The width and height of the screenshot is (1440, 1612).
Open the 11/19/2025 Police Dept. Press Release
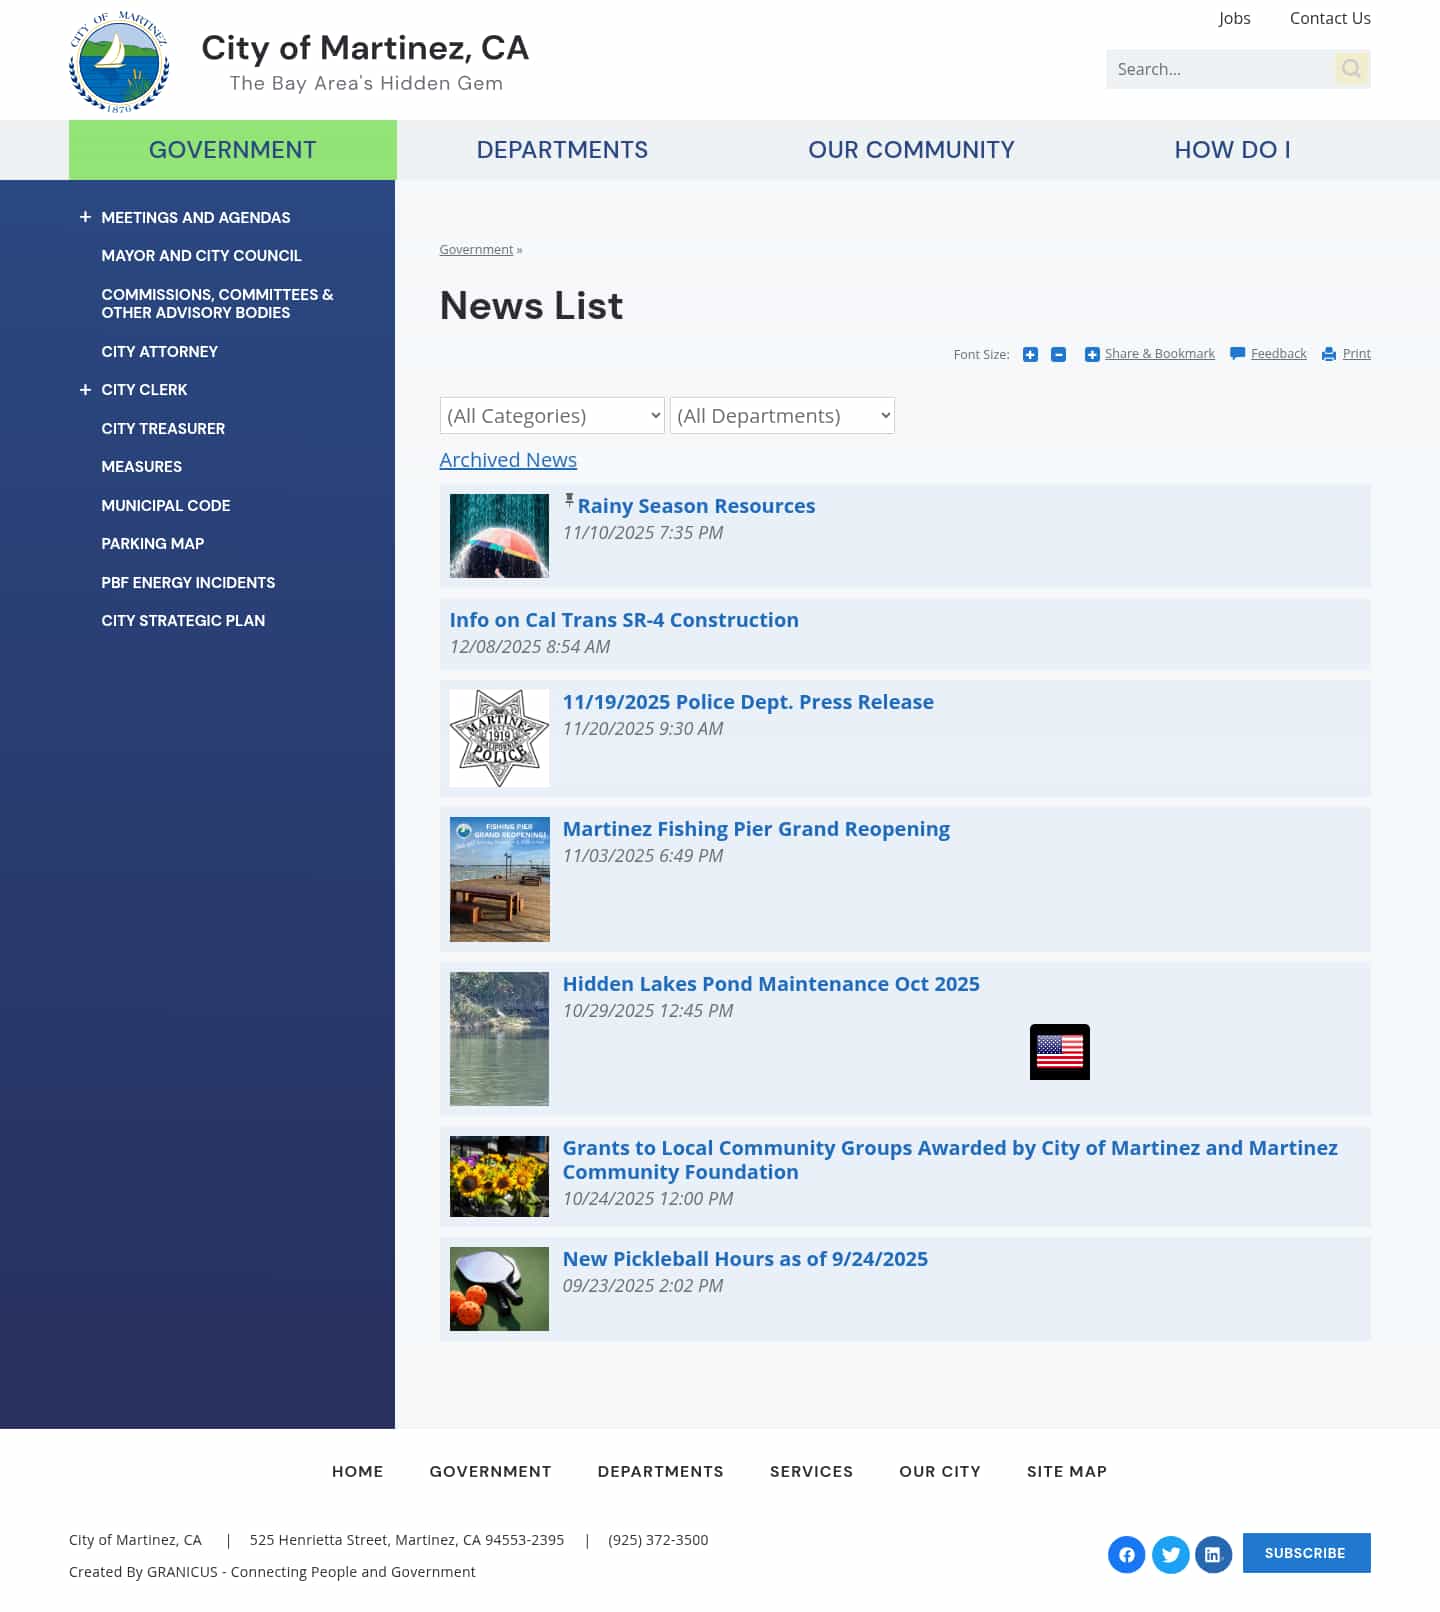click(x=748, y=702)
